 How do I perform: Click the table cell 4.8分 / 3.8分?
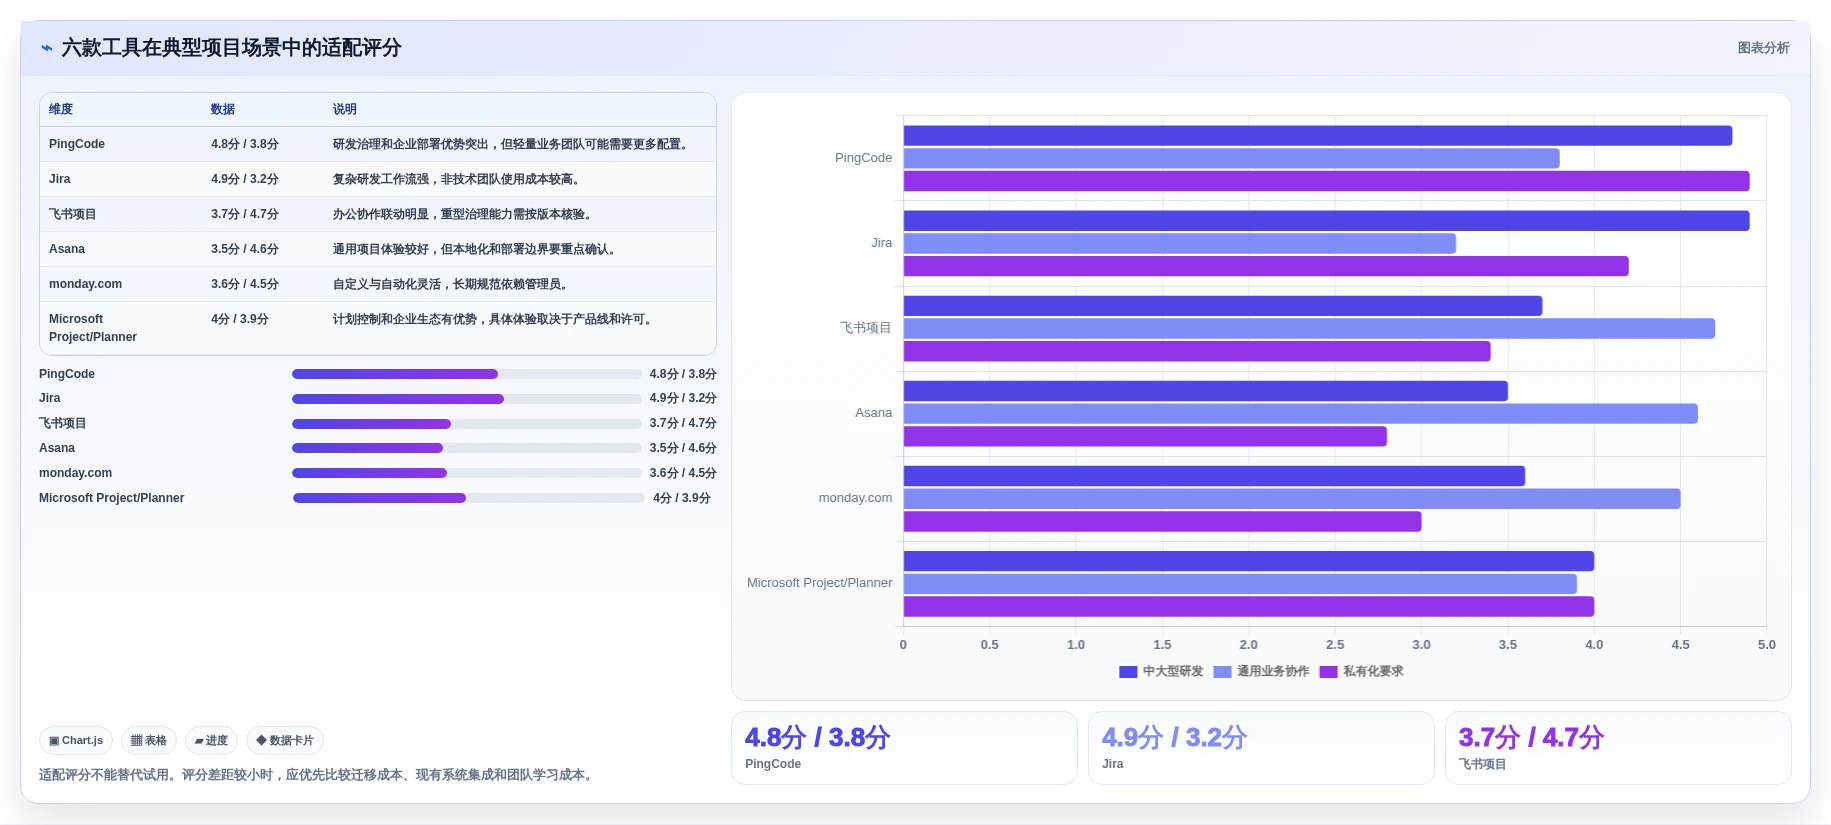point(245,144)
